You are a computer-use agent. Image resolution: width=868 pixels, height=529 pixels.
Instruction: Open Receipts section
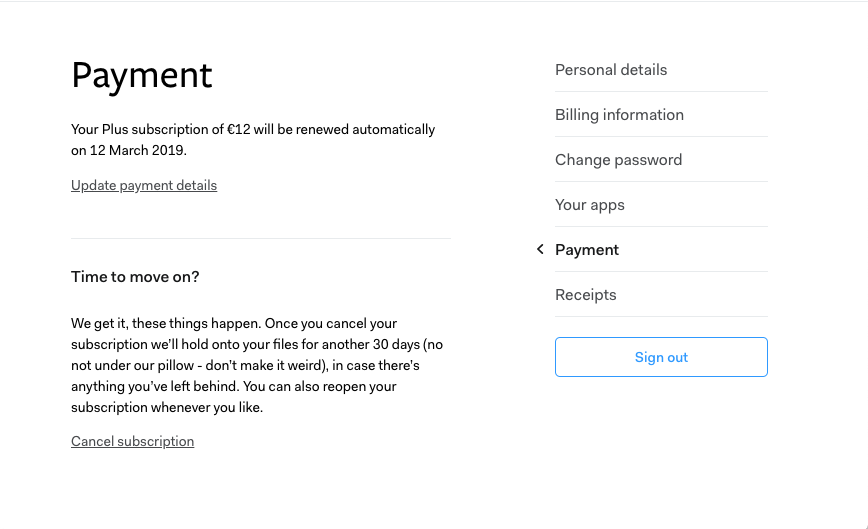pos(586,295)
